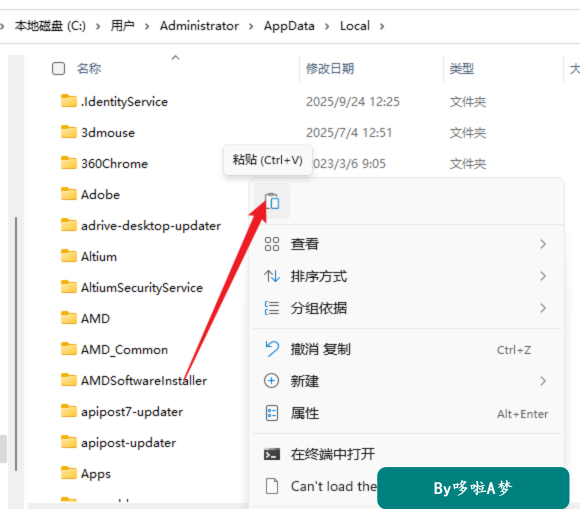This screenshot has width=580, height=509.
Task: Select the 3dmouse folder icon
Action: pos(69,132)
